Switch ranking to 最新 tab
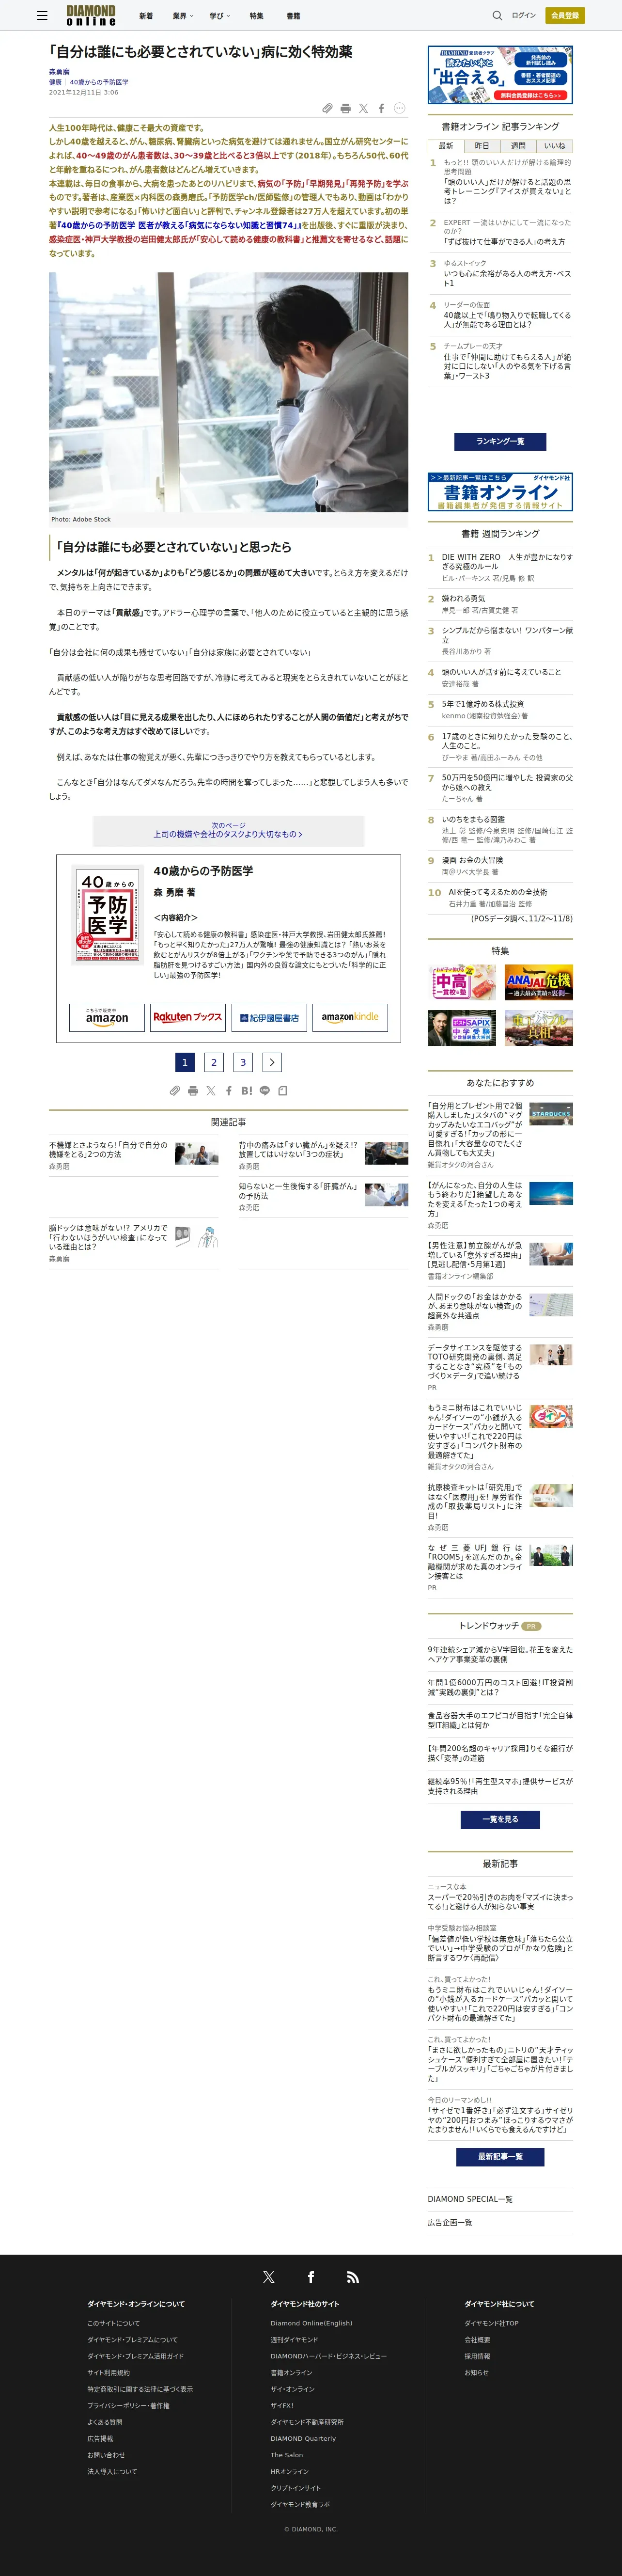622x2576 pixels. (446, 146)
